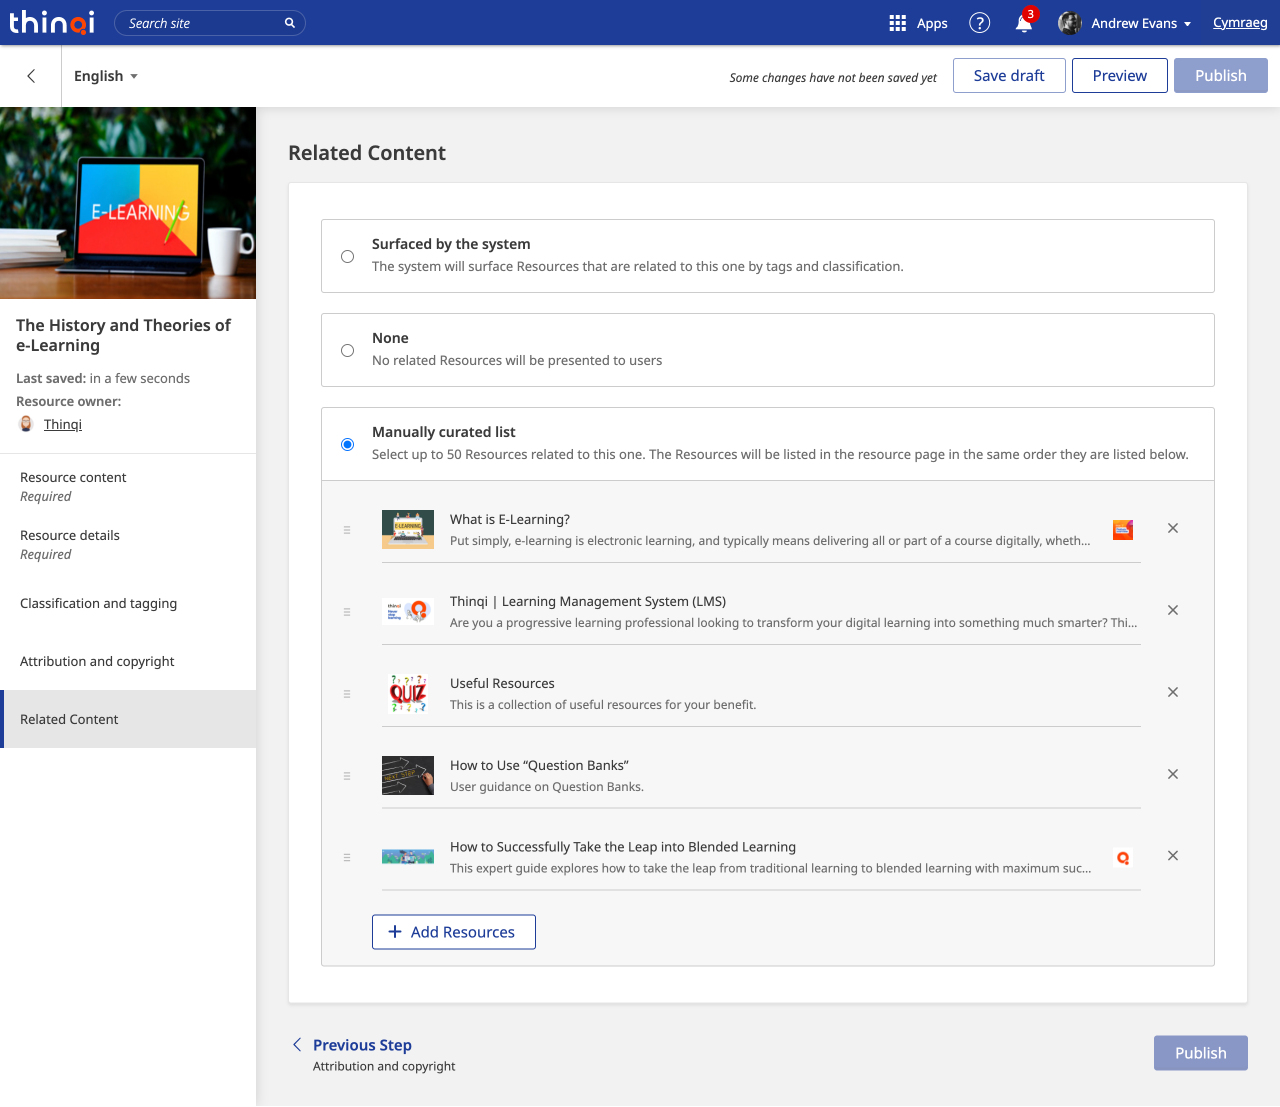The height and width of the screenshot is (1107, 1280).
Task: Click 'Some changes have not been saved yet'
Action: 833,78
